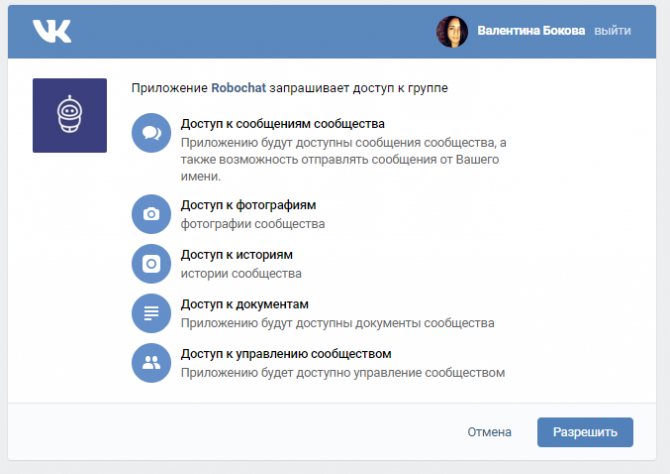This screenshot has height=474, width=670.
Task: Select heading 'Доступ к историям'
Action: [x=237, y=255]
